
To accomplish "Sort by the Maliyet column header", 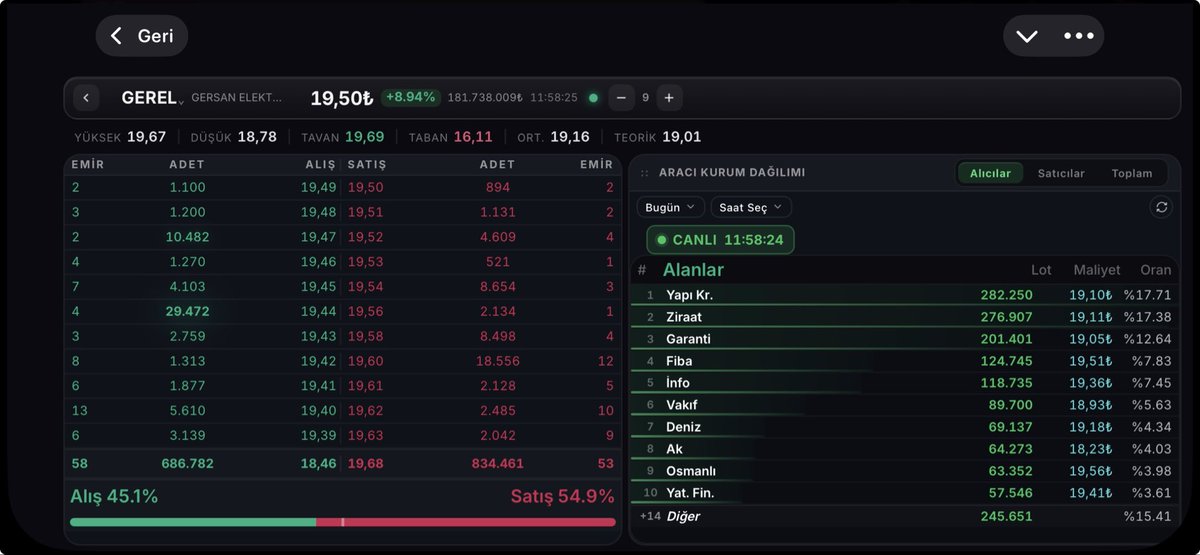I will click(x=1097, y=270).
